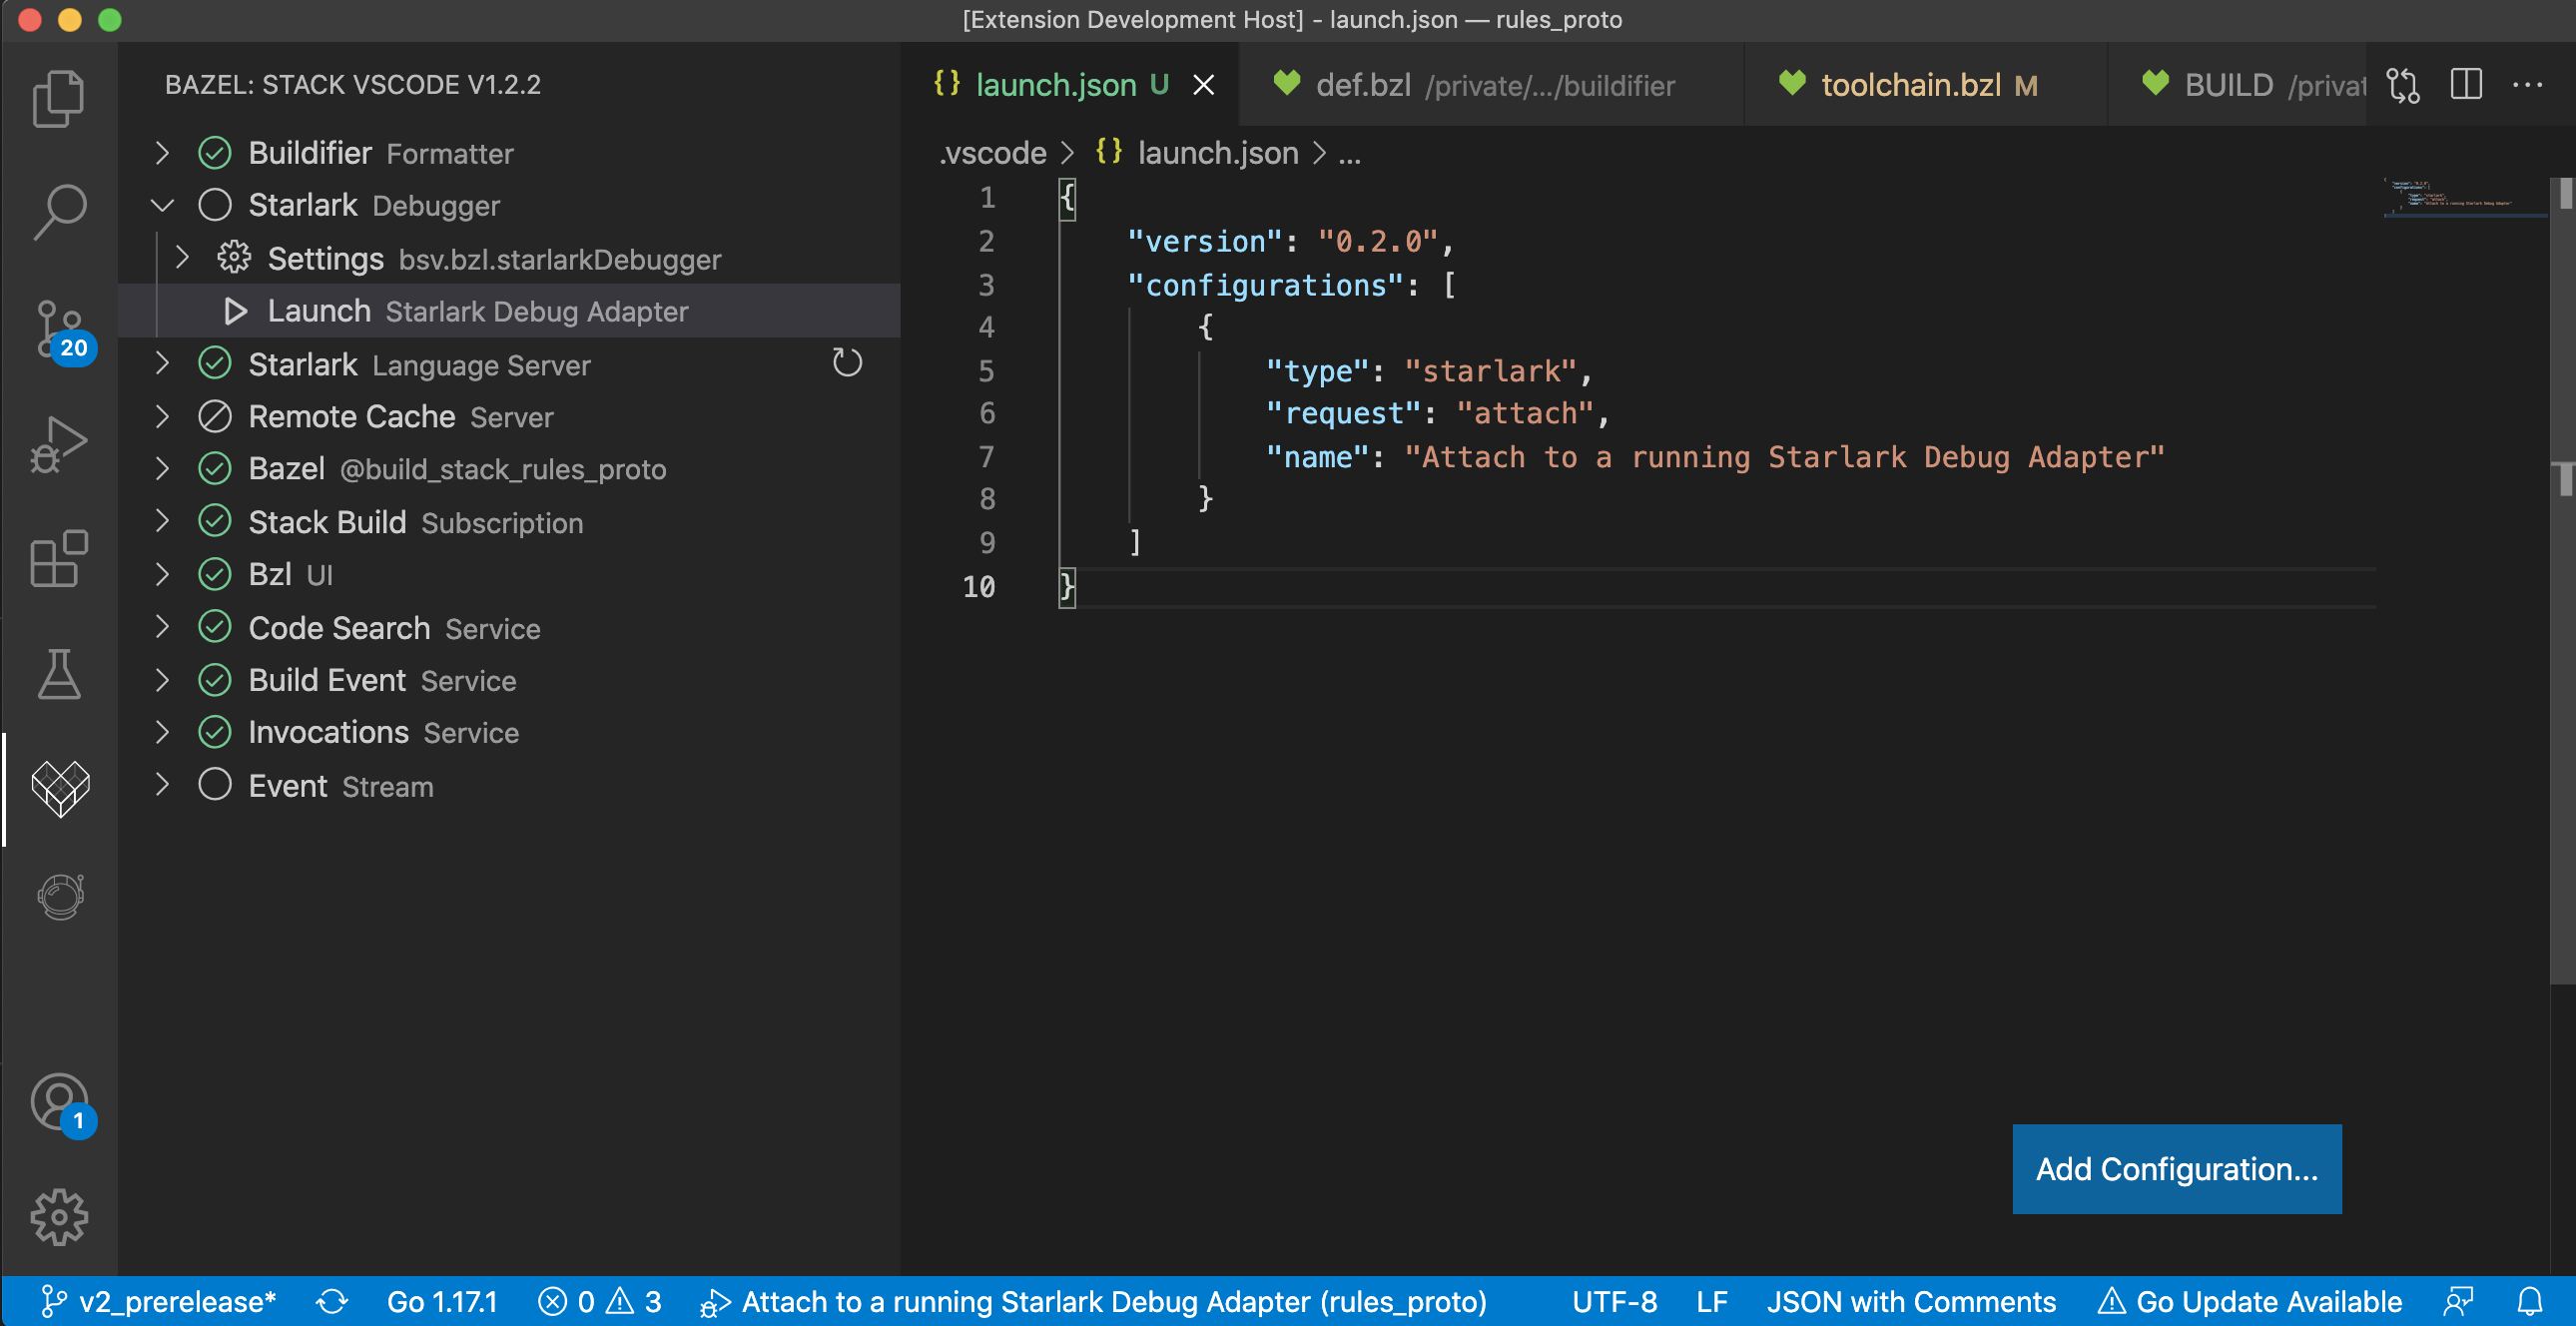The height and width of the screenshot is (1326, 2576).
Task: Click v2_prerelease branch in status bar
Action: (158, 1301)
